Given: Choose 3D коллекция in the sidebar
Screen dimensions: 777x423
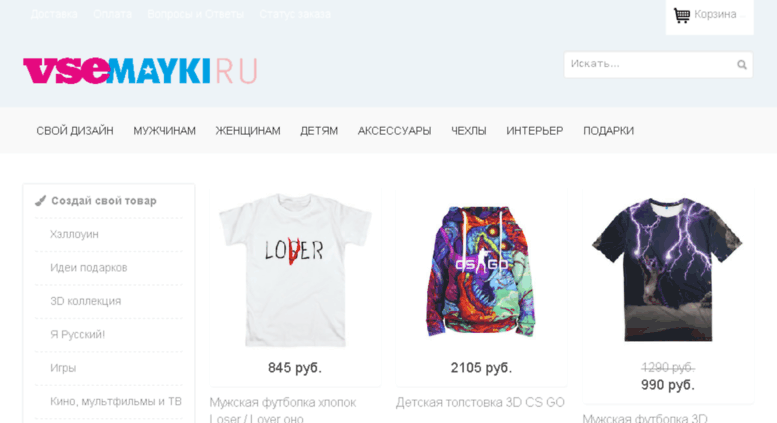Looking at the screenshot, I should click(85, 301).
